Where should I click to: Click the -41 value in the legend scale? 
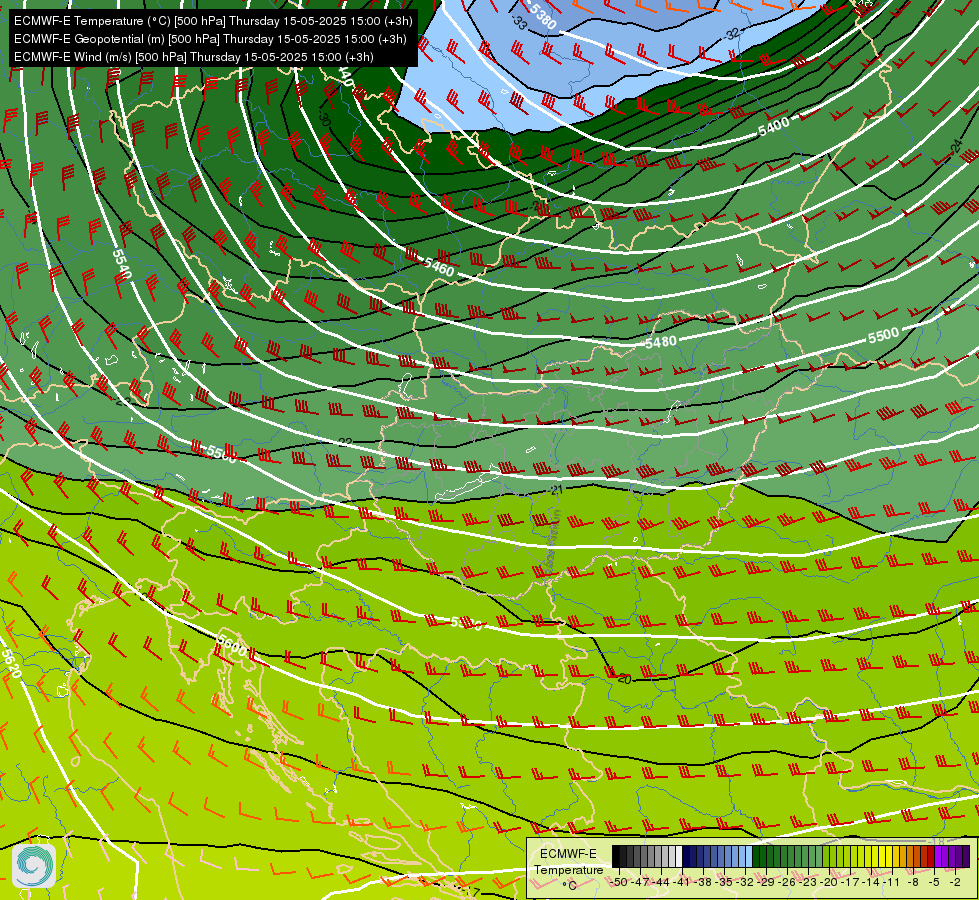pyautogui.click(x=683, y=882)
